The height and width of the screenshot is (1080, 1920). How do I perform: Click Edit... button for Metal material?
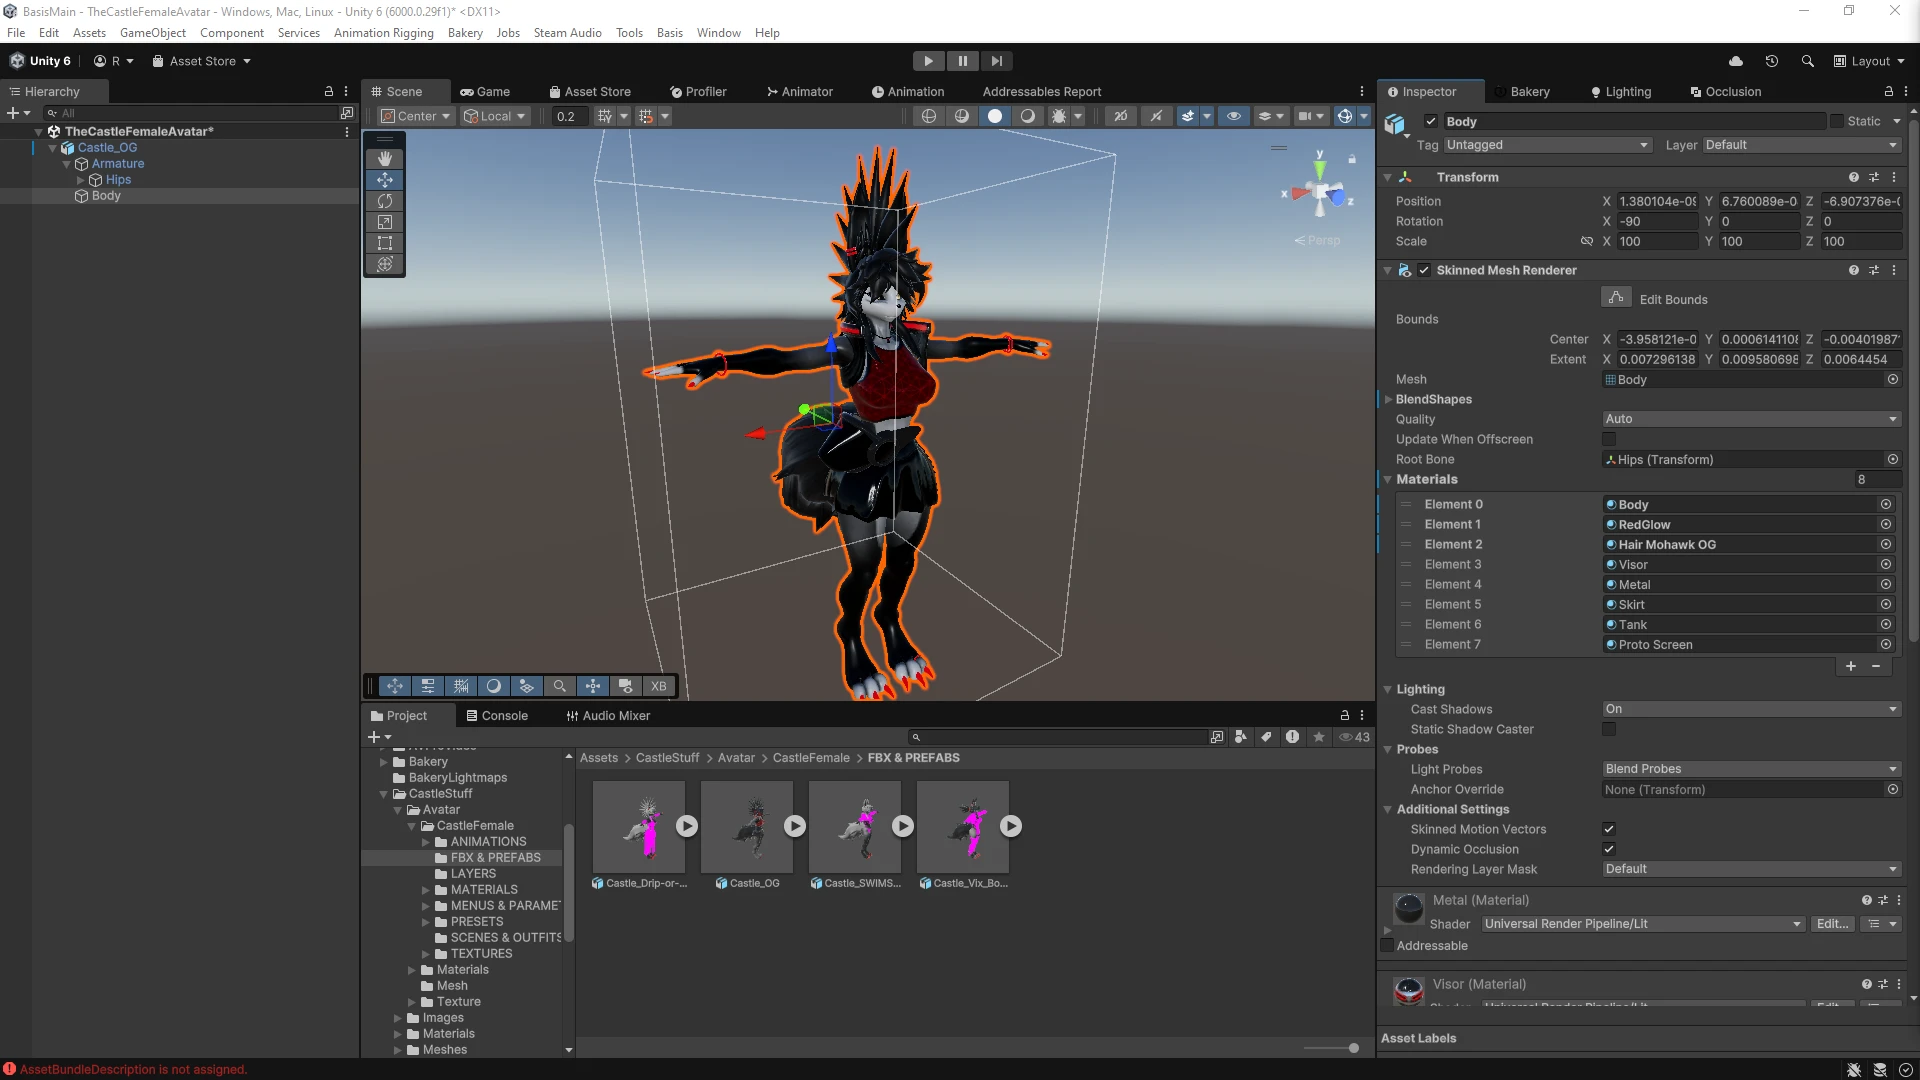coord(1832,924)
